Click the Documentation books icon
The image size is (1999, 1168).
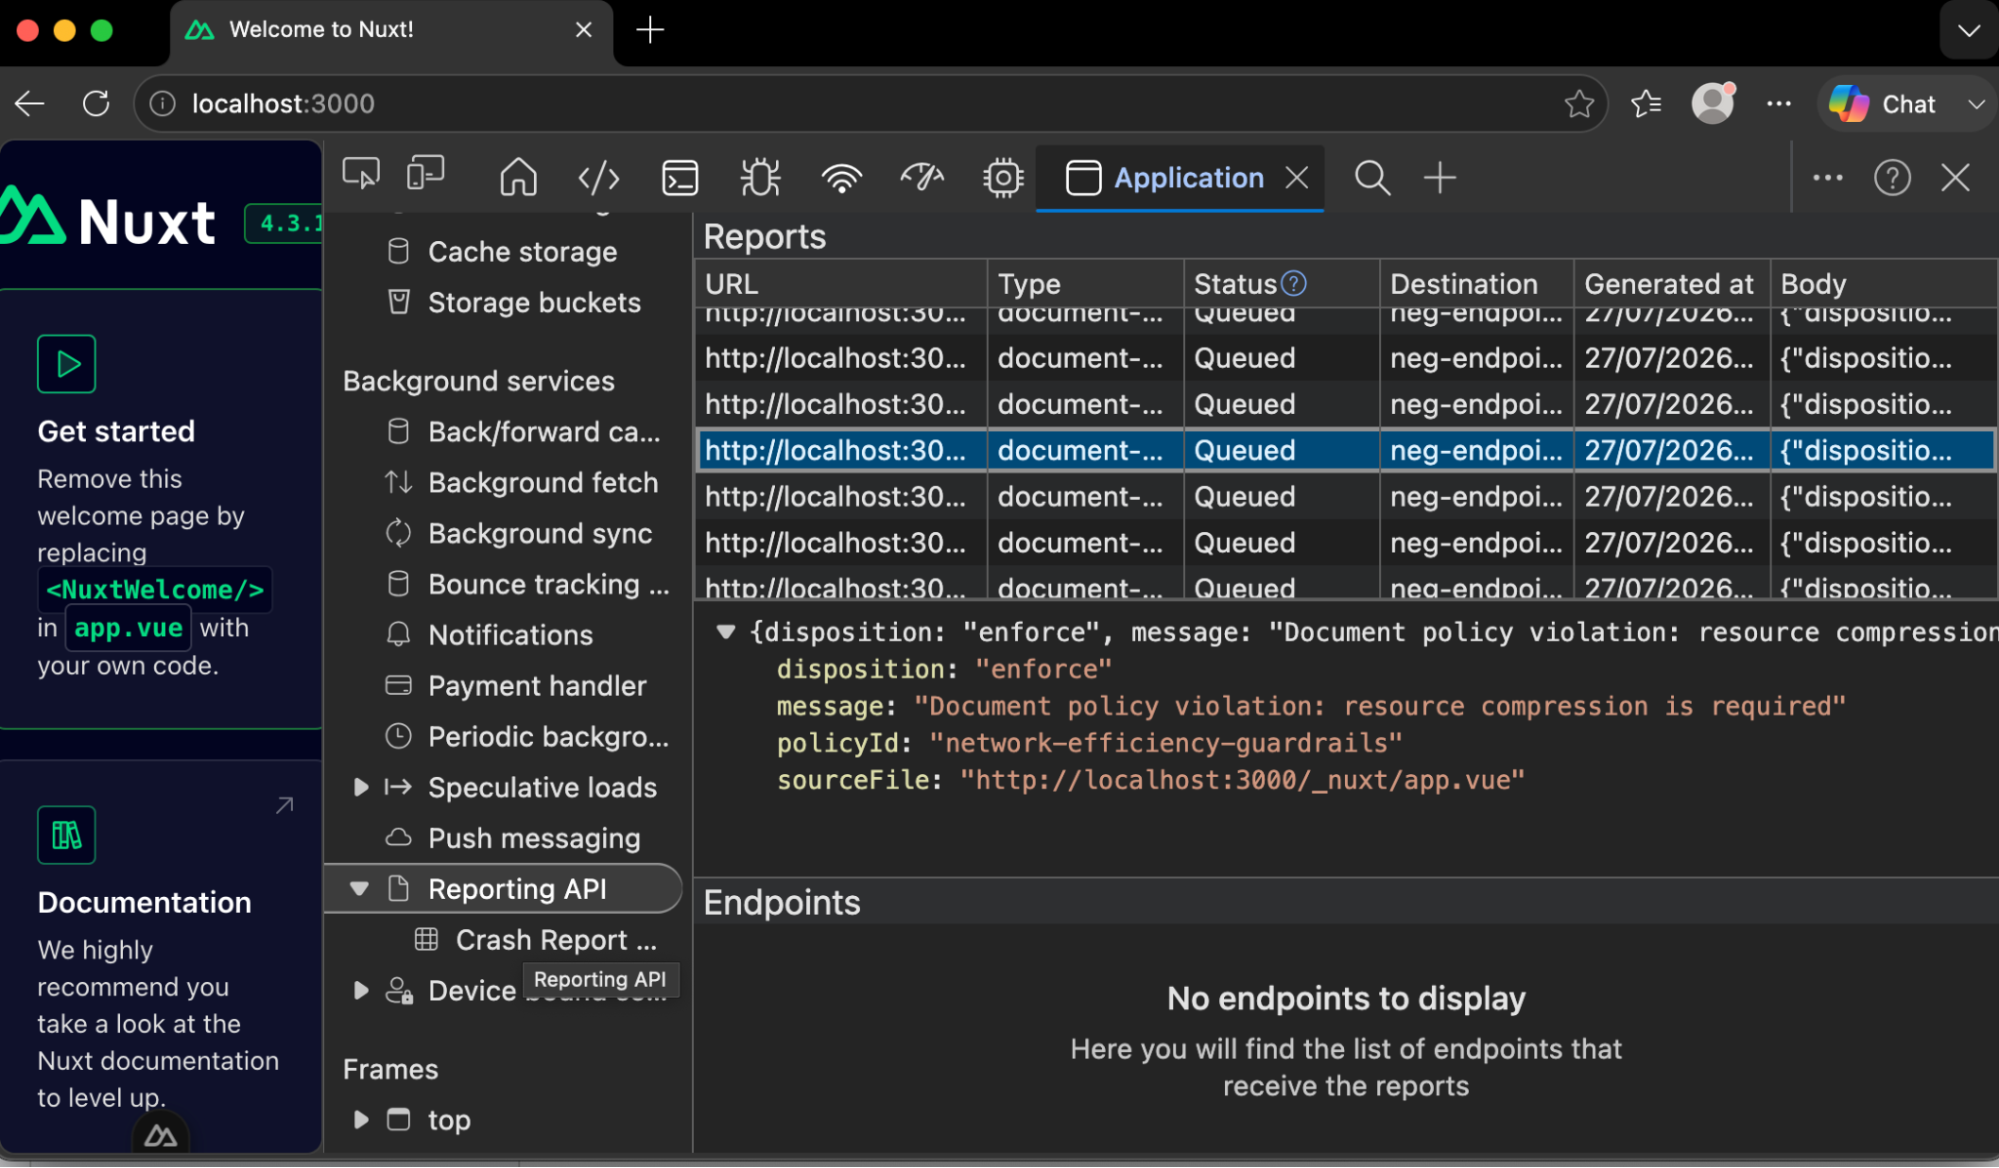click(67, 835)
